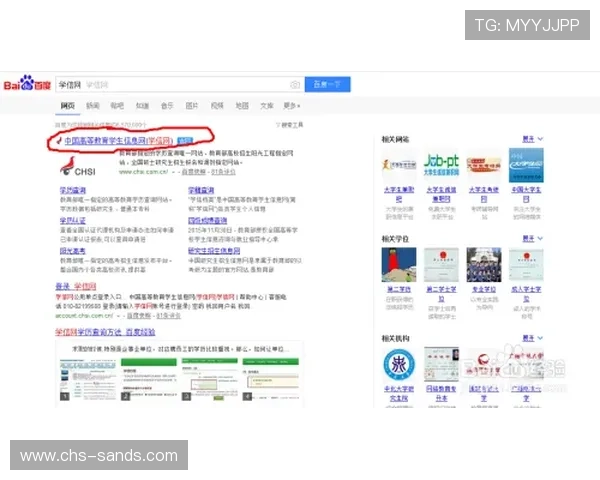Screen dimensions: 600x480
Task: Open the 第二学士学位 certificate thumbnail
Action: (441, 264)
